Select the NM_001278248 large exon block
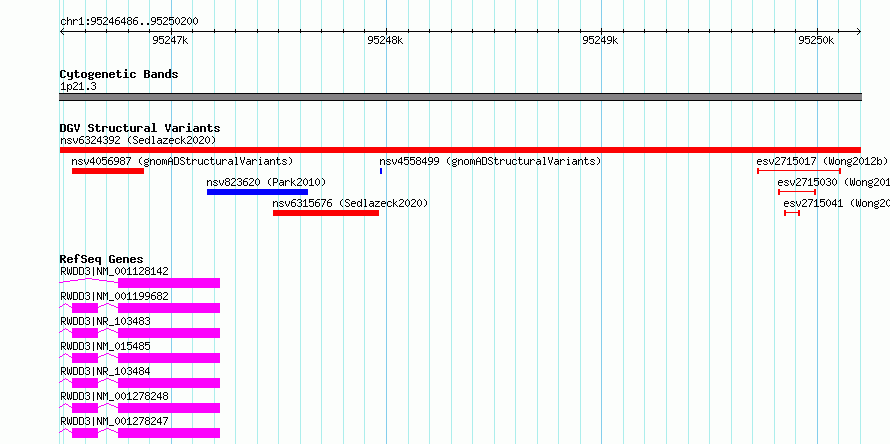Viewport: 890px width, 444px height. coord(169,408)
